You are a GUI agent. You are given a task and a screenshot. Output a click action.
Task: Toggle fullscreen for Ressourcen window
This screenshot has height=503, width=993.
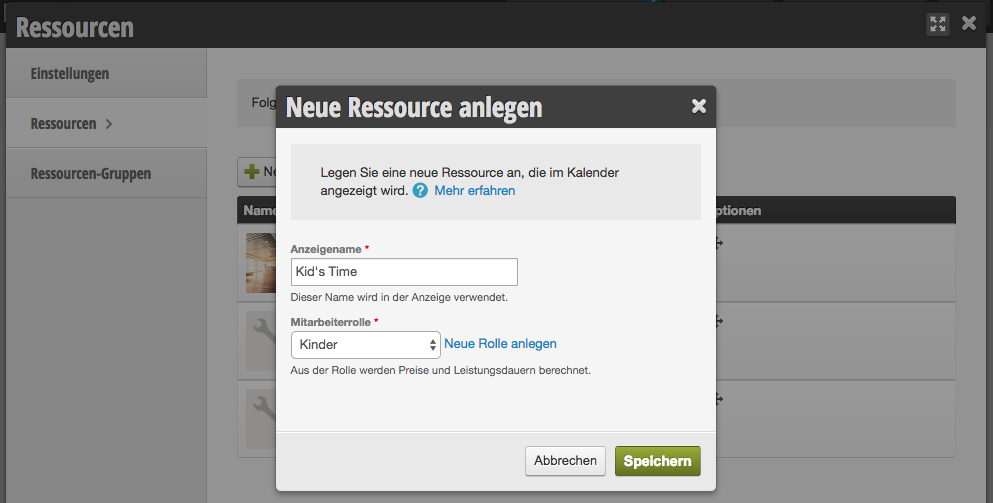click(x=938, y=24)
